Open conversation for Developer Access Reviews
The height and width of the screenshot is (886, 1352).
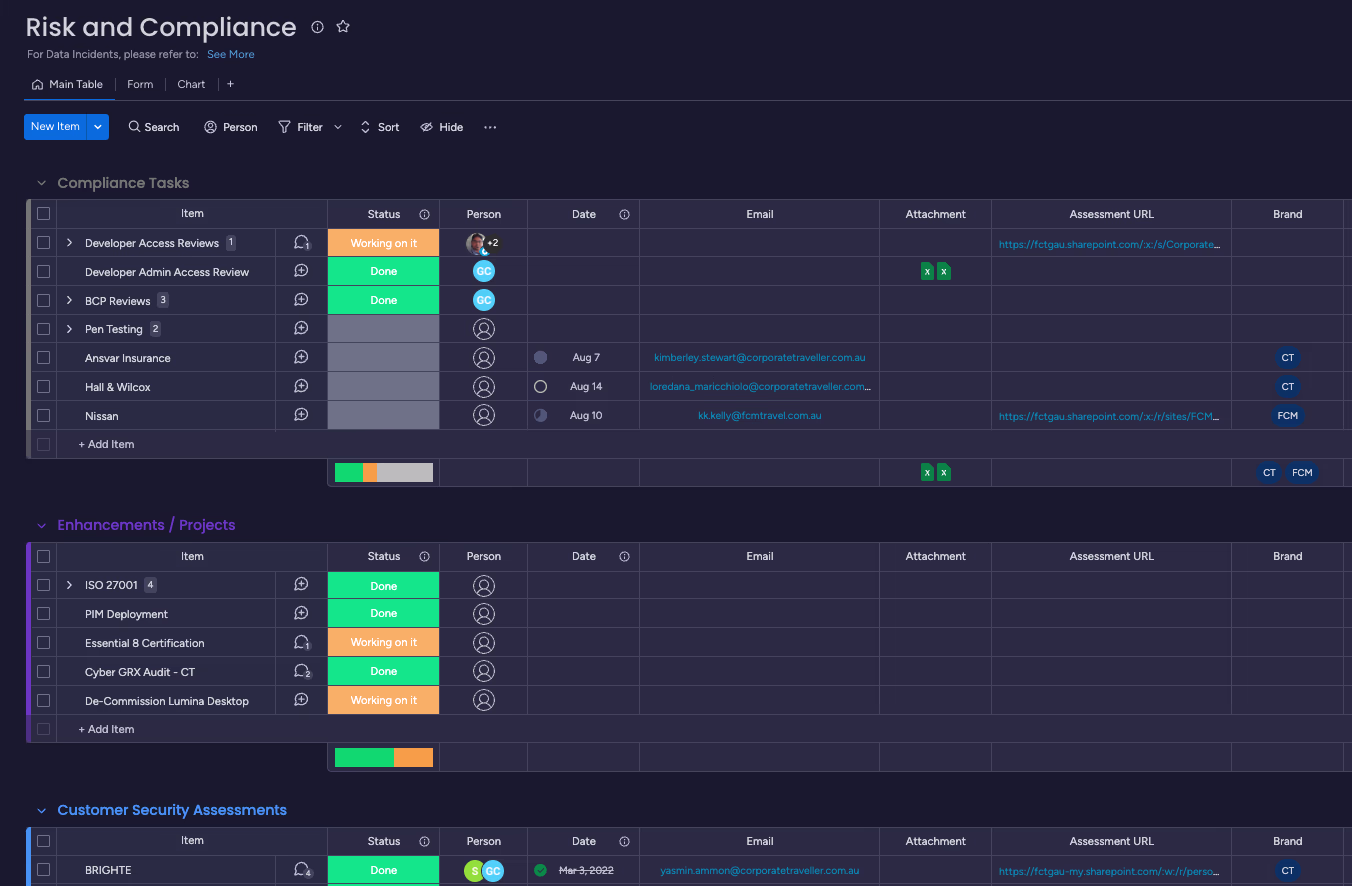[x=301, y=243]
